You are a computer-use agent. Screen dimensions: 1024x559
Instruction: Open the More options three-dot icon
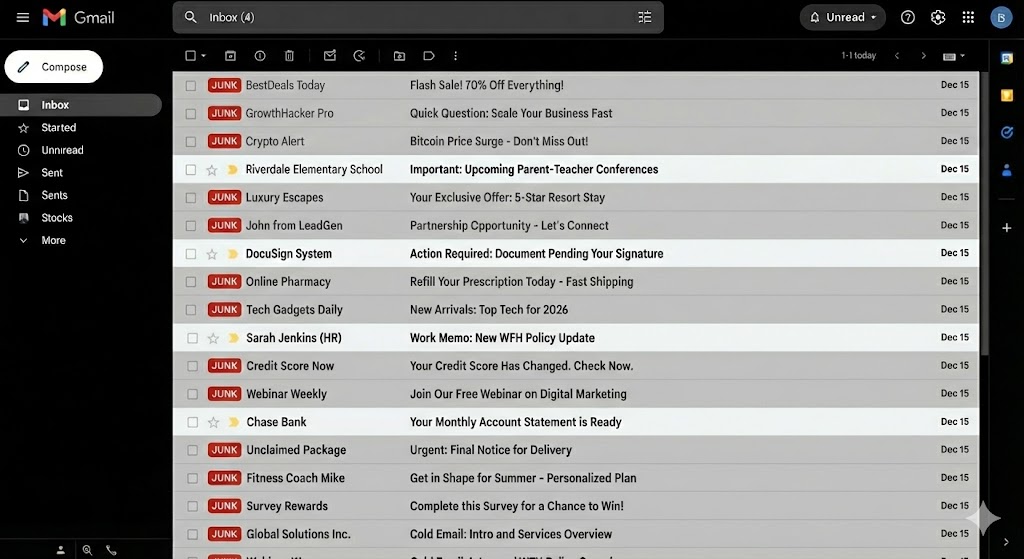tap(455, 56)
